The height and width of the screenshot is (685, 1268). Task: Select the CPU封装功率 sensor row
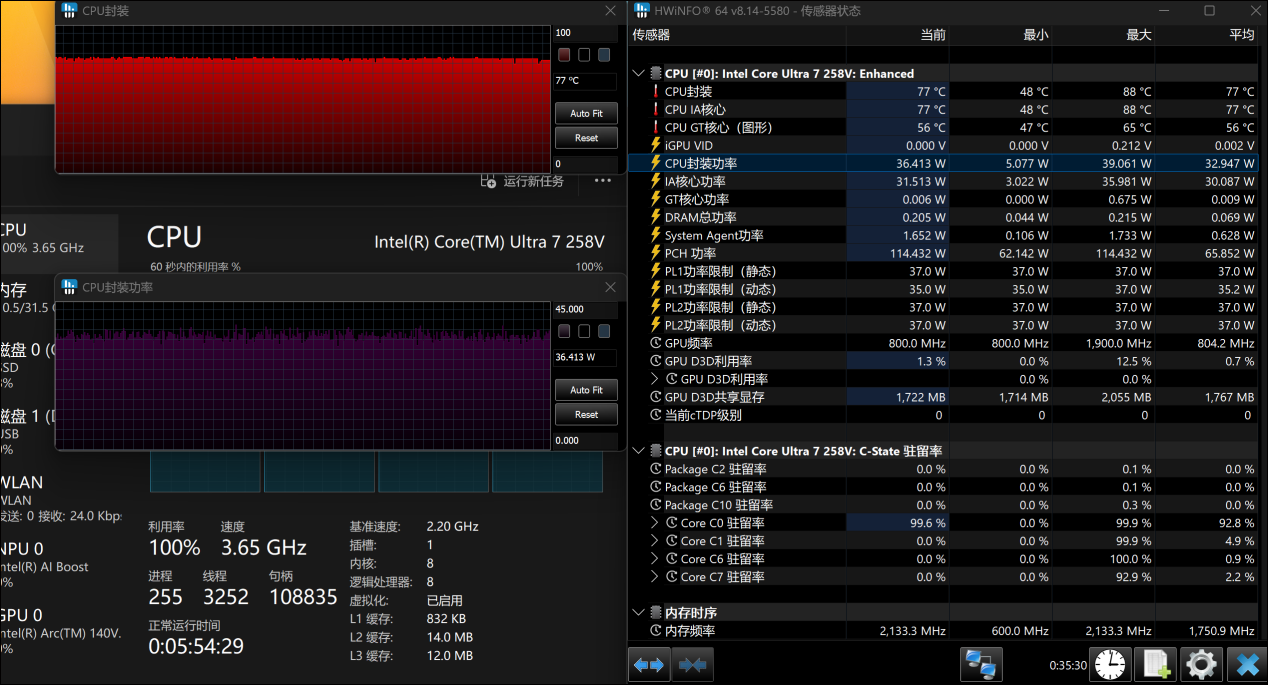[x=700, y=163]
